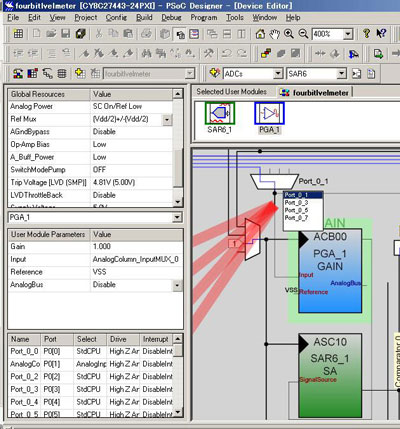Select the hand pan tool
Image resolution: width=400 pixels, height=429 pixels.
tap(274, 34)
